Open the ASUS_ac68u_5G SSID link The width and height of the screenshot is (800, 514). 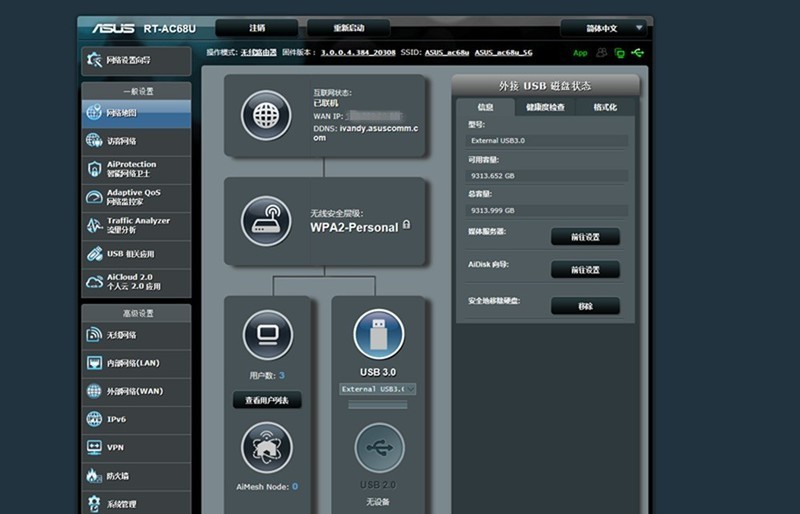coord(503,53)
